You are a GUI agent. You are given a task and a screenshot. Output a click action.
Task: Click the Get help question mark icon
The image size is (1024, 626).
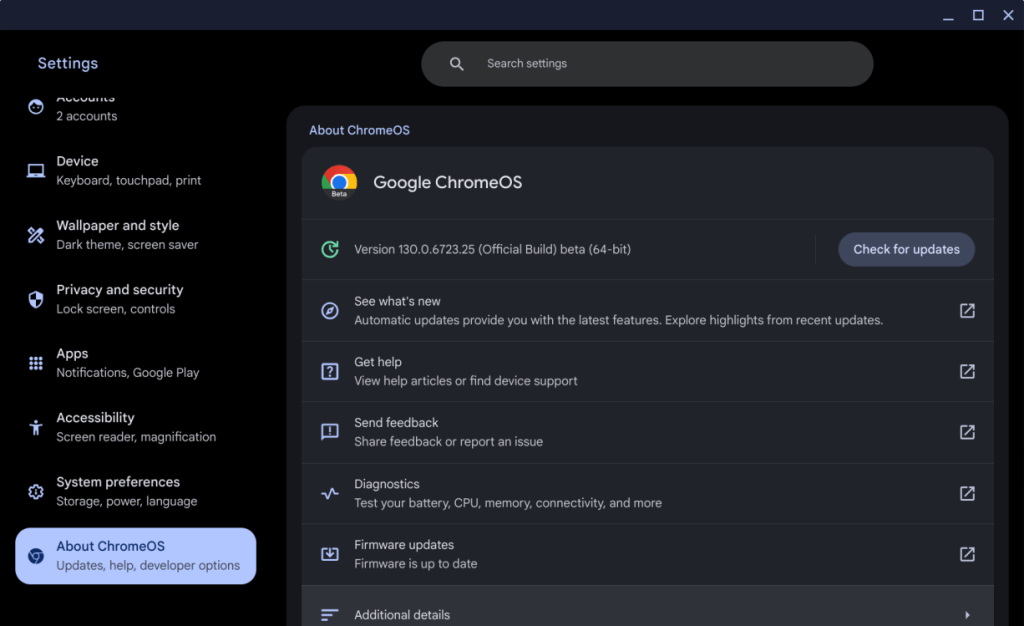tap(329, 371)
